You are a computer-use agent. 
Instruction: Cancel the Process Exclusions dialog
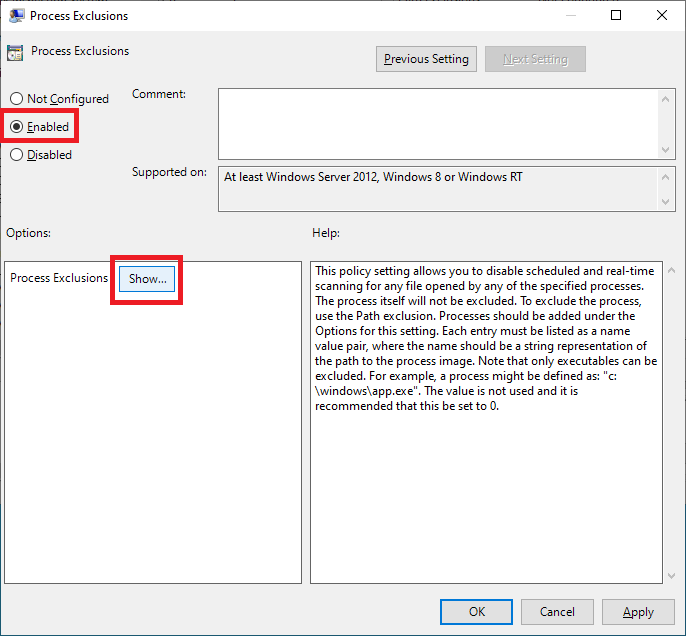tap(557, 612)
